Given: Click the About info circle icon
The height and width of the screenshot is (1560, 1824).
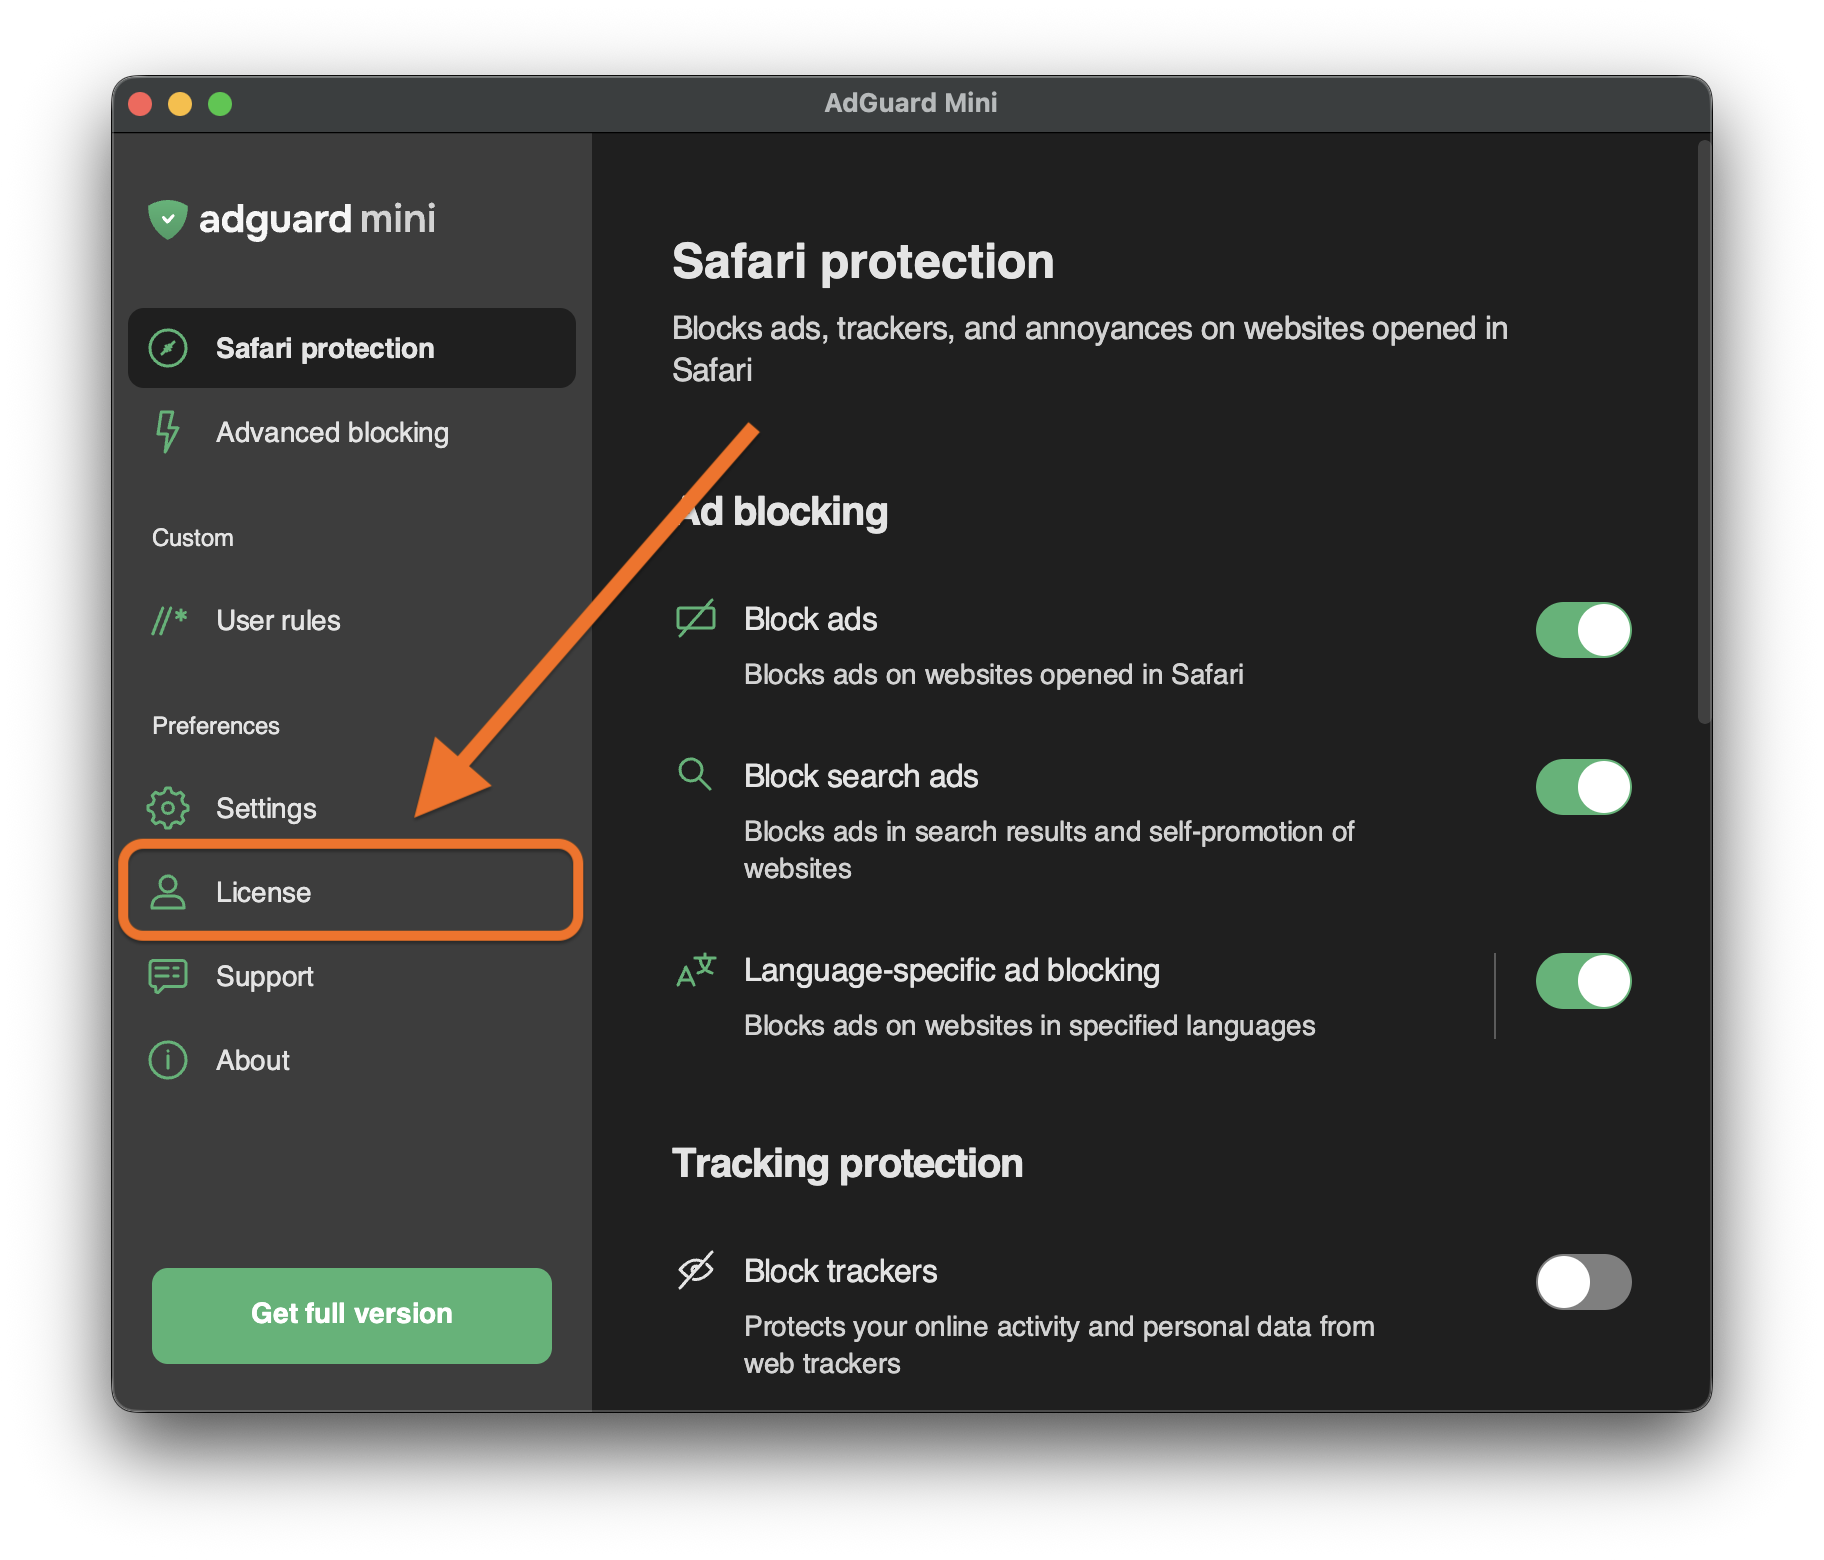Looking at the screenshot, I should 168,1060.
